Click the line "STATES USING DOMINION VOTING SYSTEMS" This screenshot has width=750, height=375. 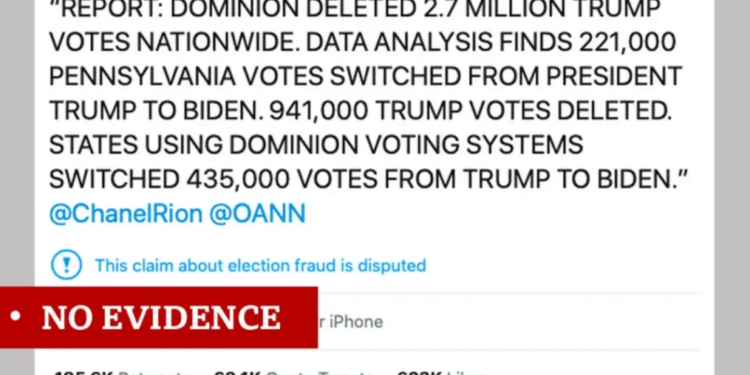tap(316, 145)
